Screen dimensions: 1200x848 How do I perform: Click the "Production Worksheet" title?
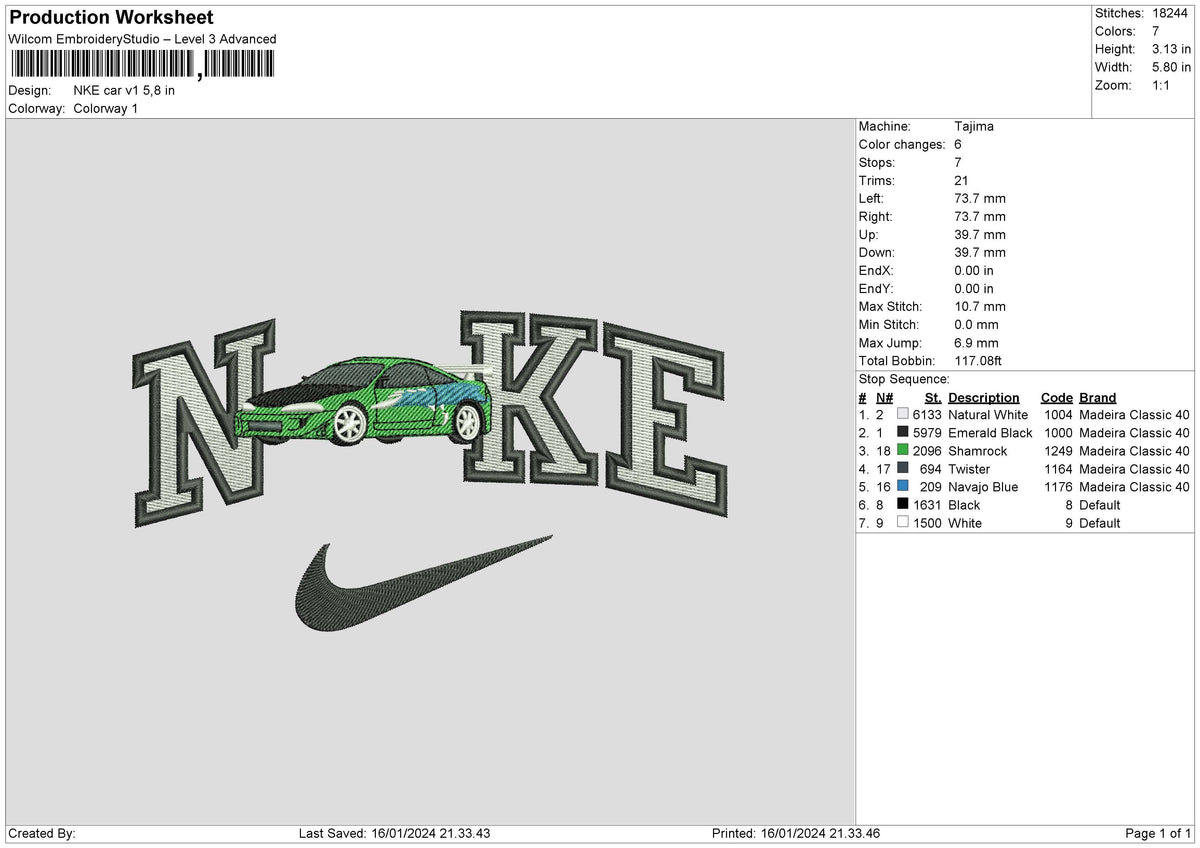click(111, 18)
